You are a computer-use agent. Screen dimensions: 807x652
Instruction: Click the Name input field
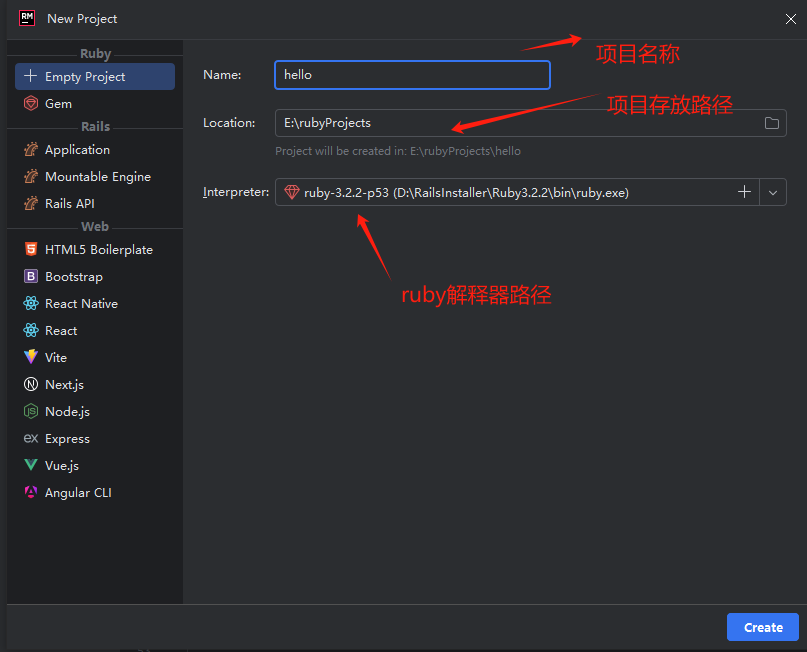click(411, 74)
